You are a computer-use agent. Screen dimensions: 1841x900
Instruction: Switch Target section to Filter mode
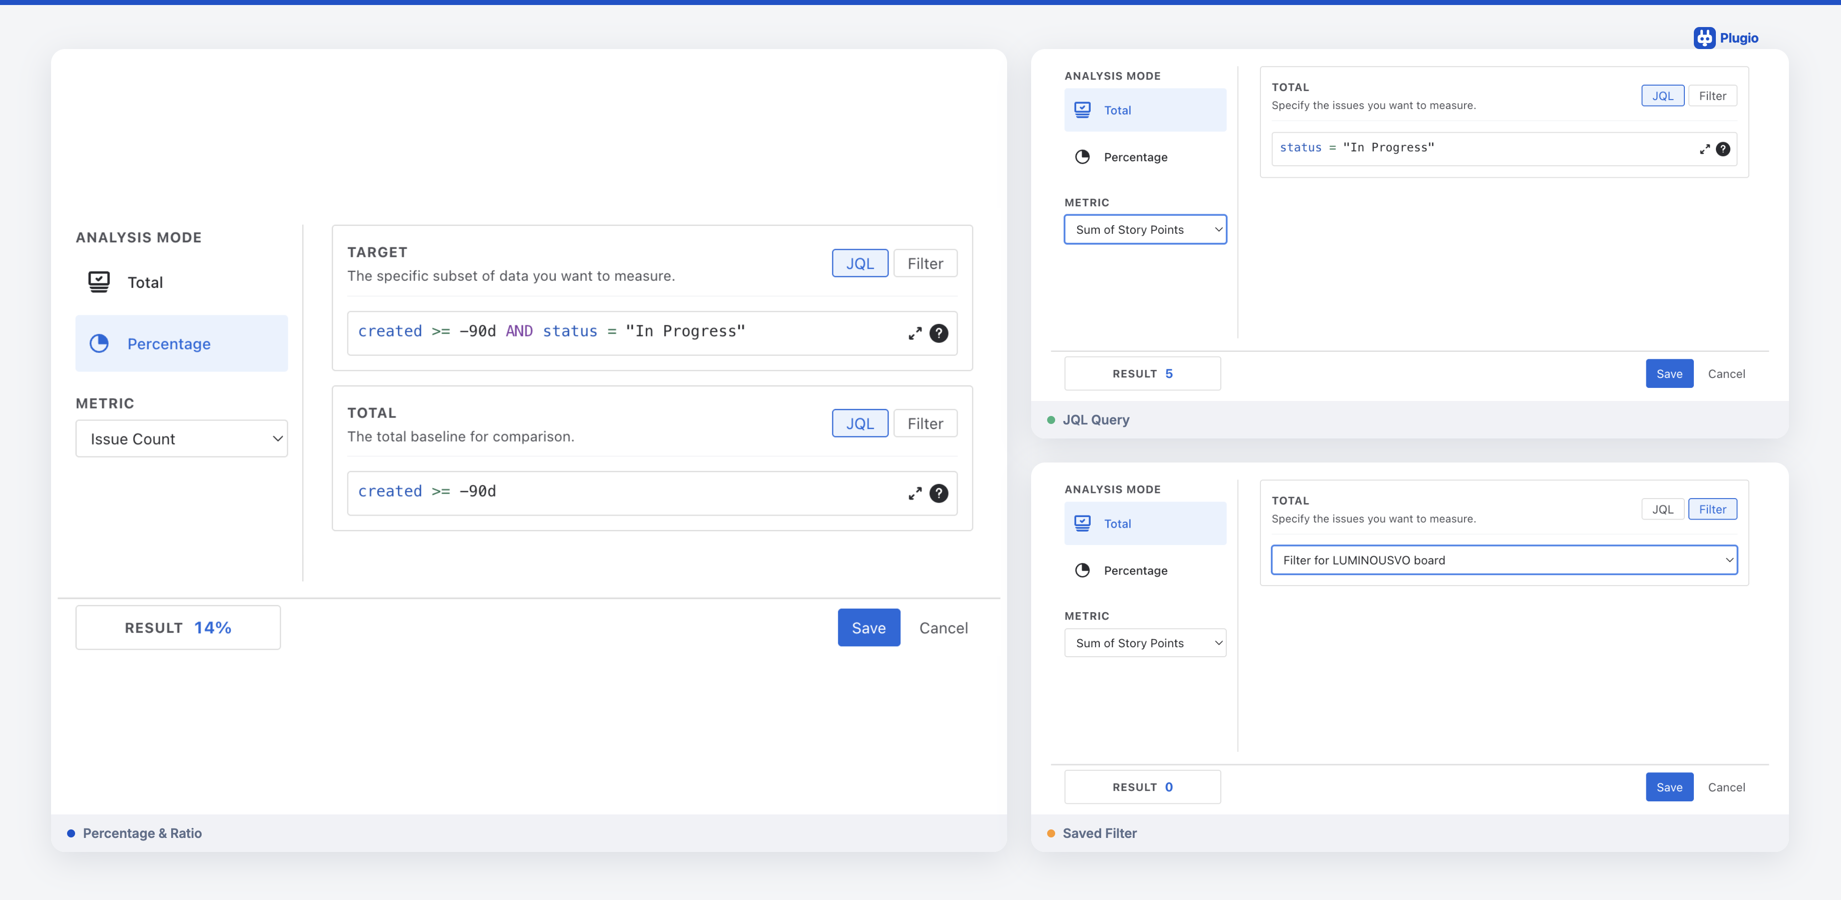[x=925, y=264]
